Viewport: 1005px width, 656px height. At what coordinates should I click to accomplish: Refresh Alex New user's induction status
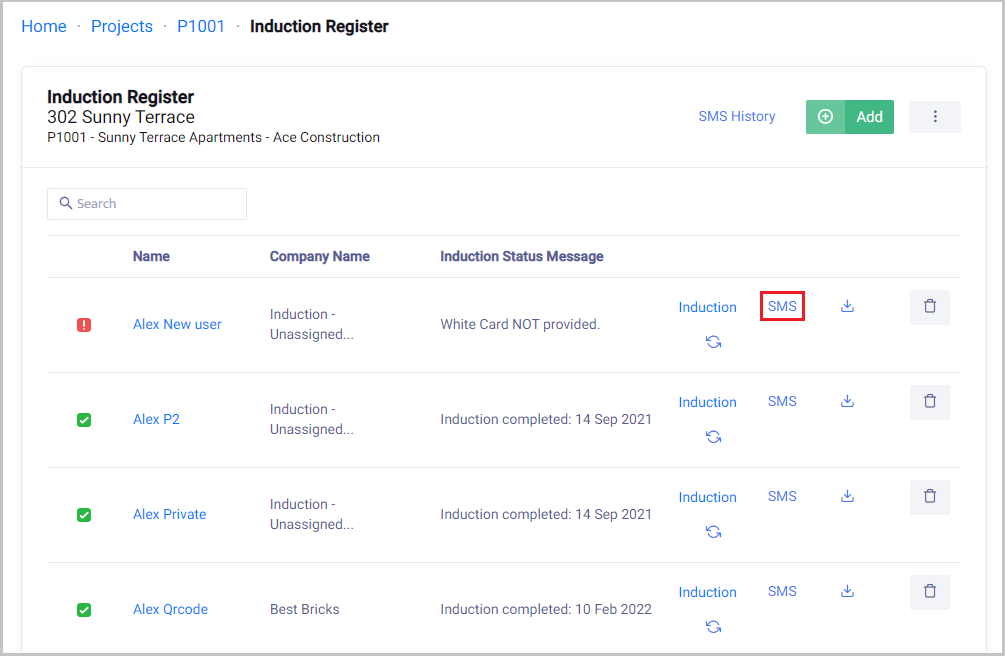click(x=713, y=342)
